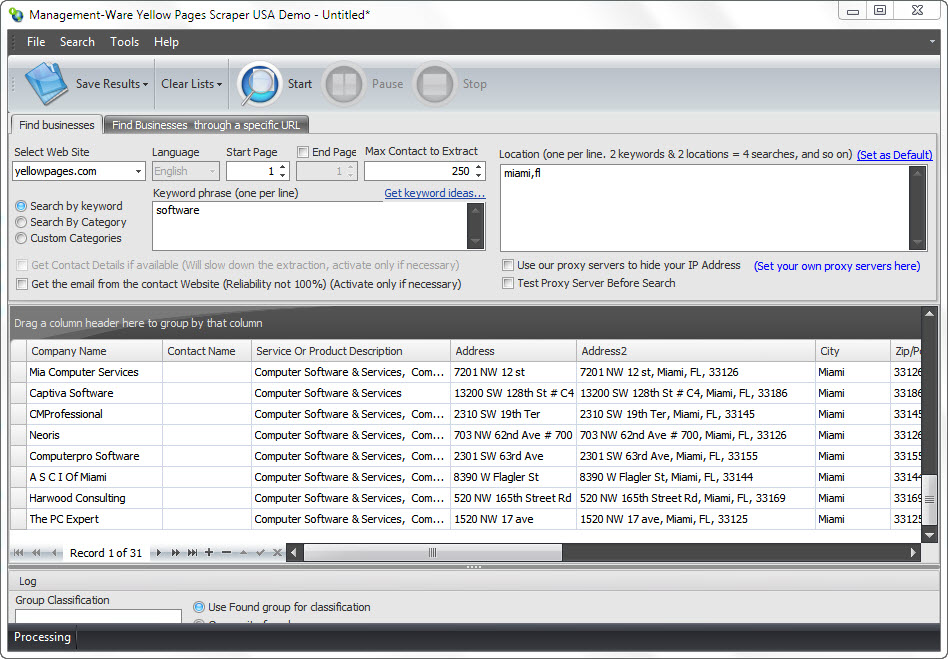This screenshot has width=948, height=659.
Task: Sort by Company Name column header
Action: pos(94,351)
